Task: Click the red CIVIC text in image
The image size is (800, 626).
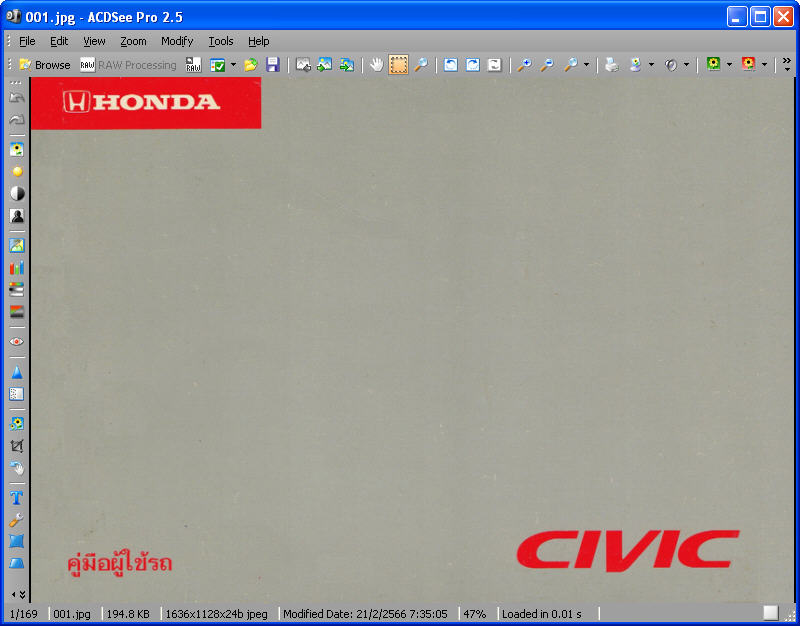Action: [628, 550]
